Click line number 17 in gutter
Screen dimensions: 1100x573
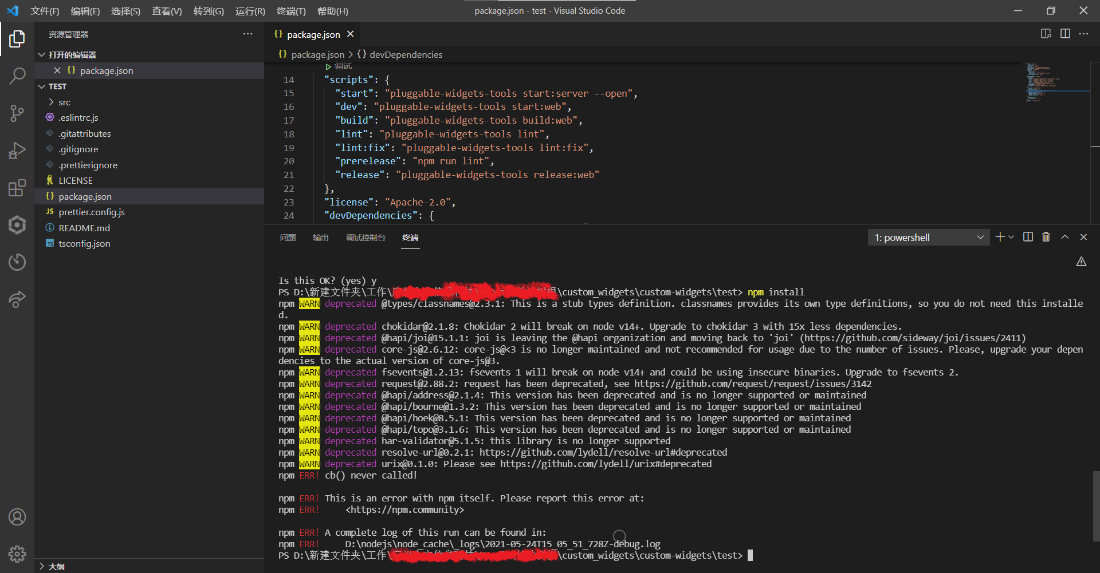289,121
